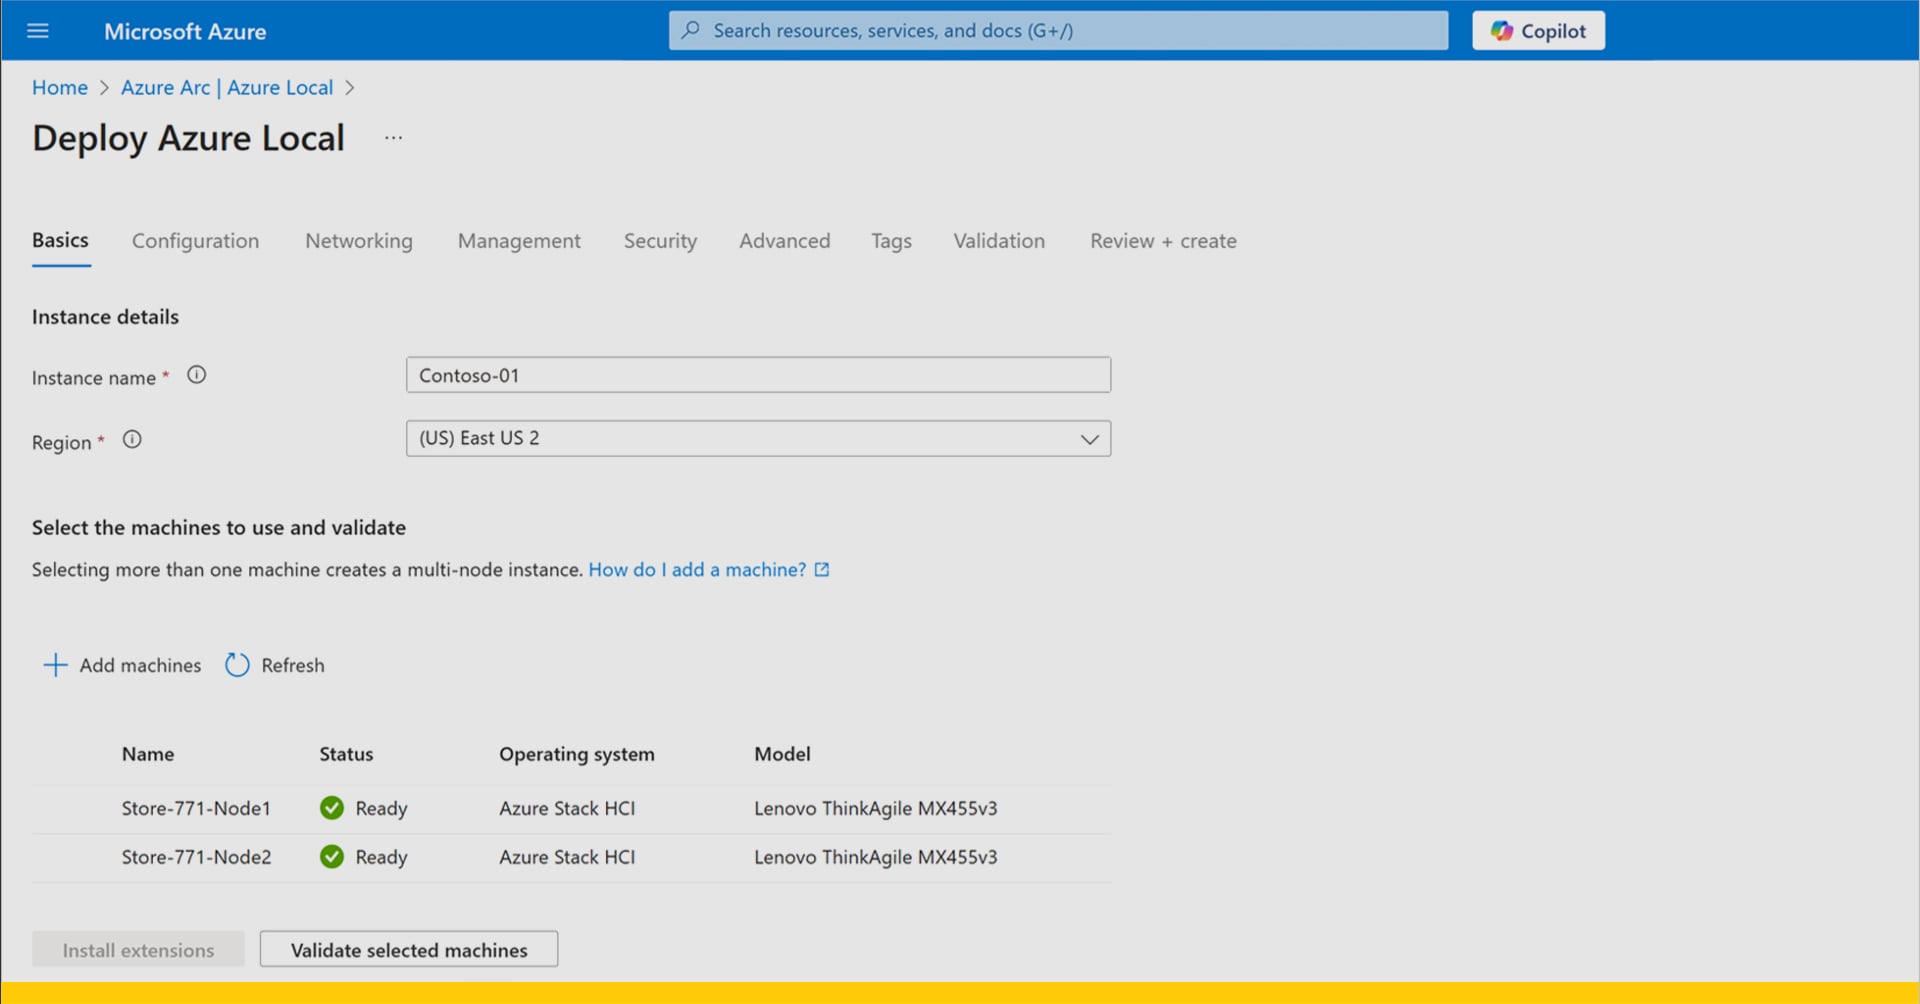Expand the Region dropdown
The width and height of the screenshot is (1920, 1004).
[x=1089, y=439]
